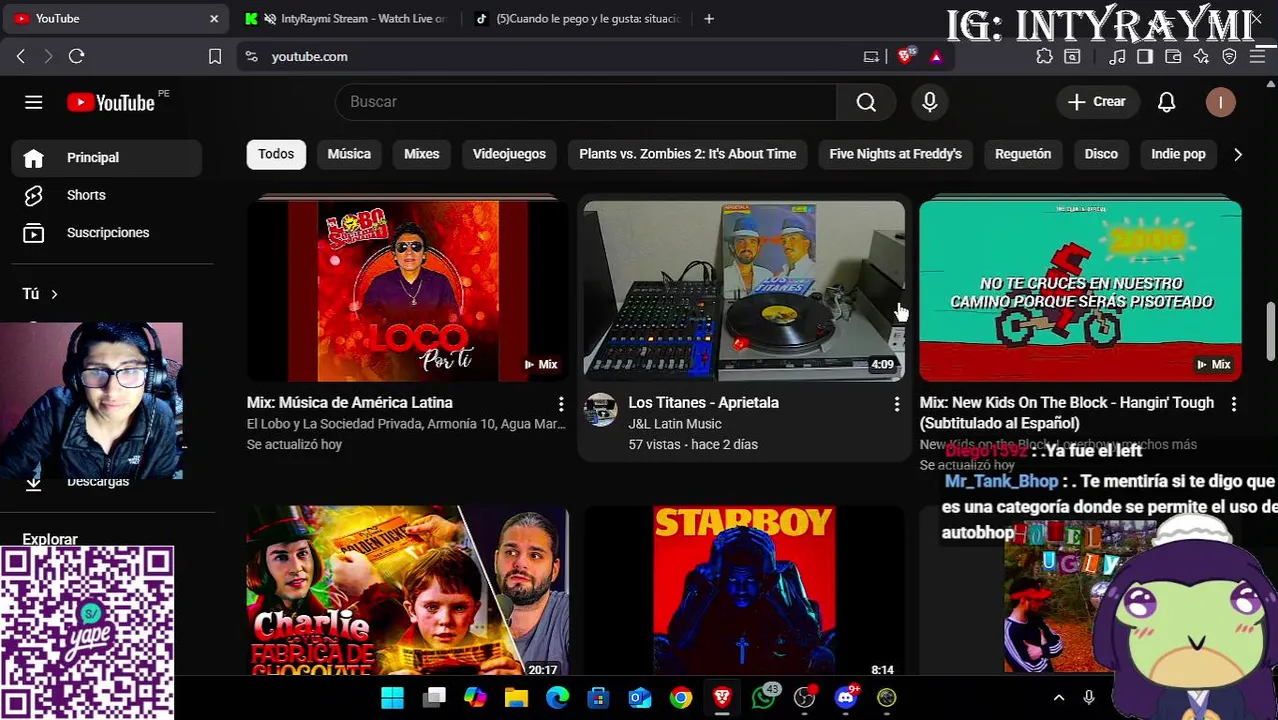
Task: Click the page vertical scrollbar thumb
Action: (1271, 331)
